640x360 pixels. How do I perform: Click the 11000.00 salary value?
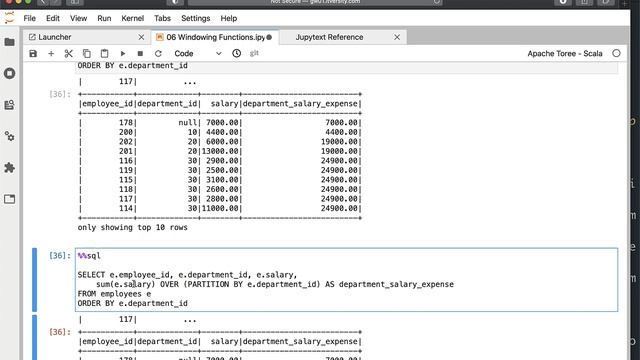[x=220, y=208]
